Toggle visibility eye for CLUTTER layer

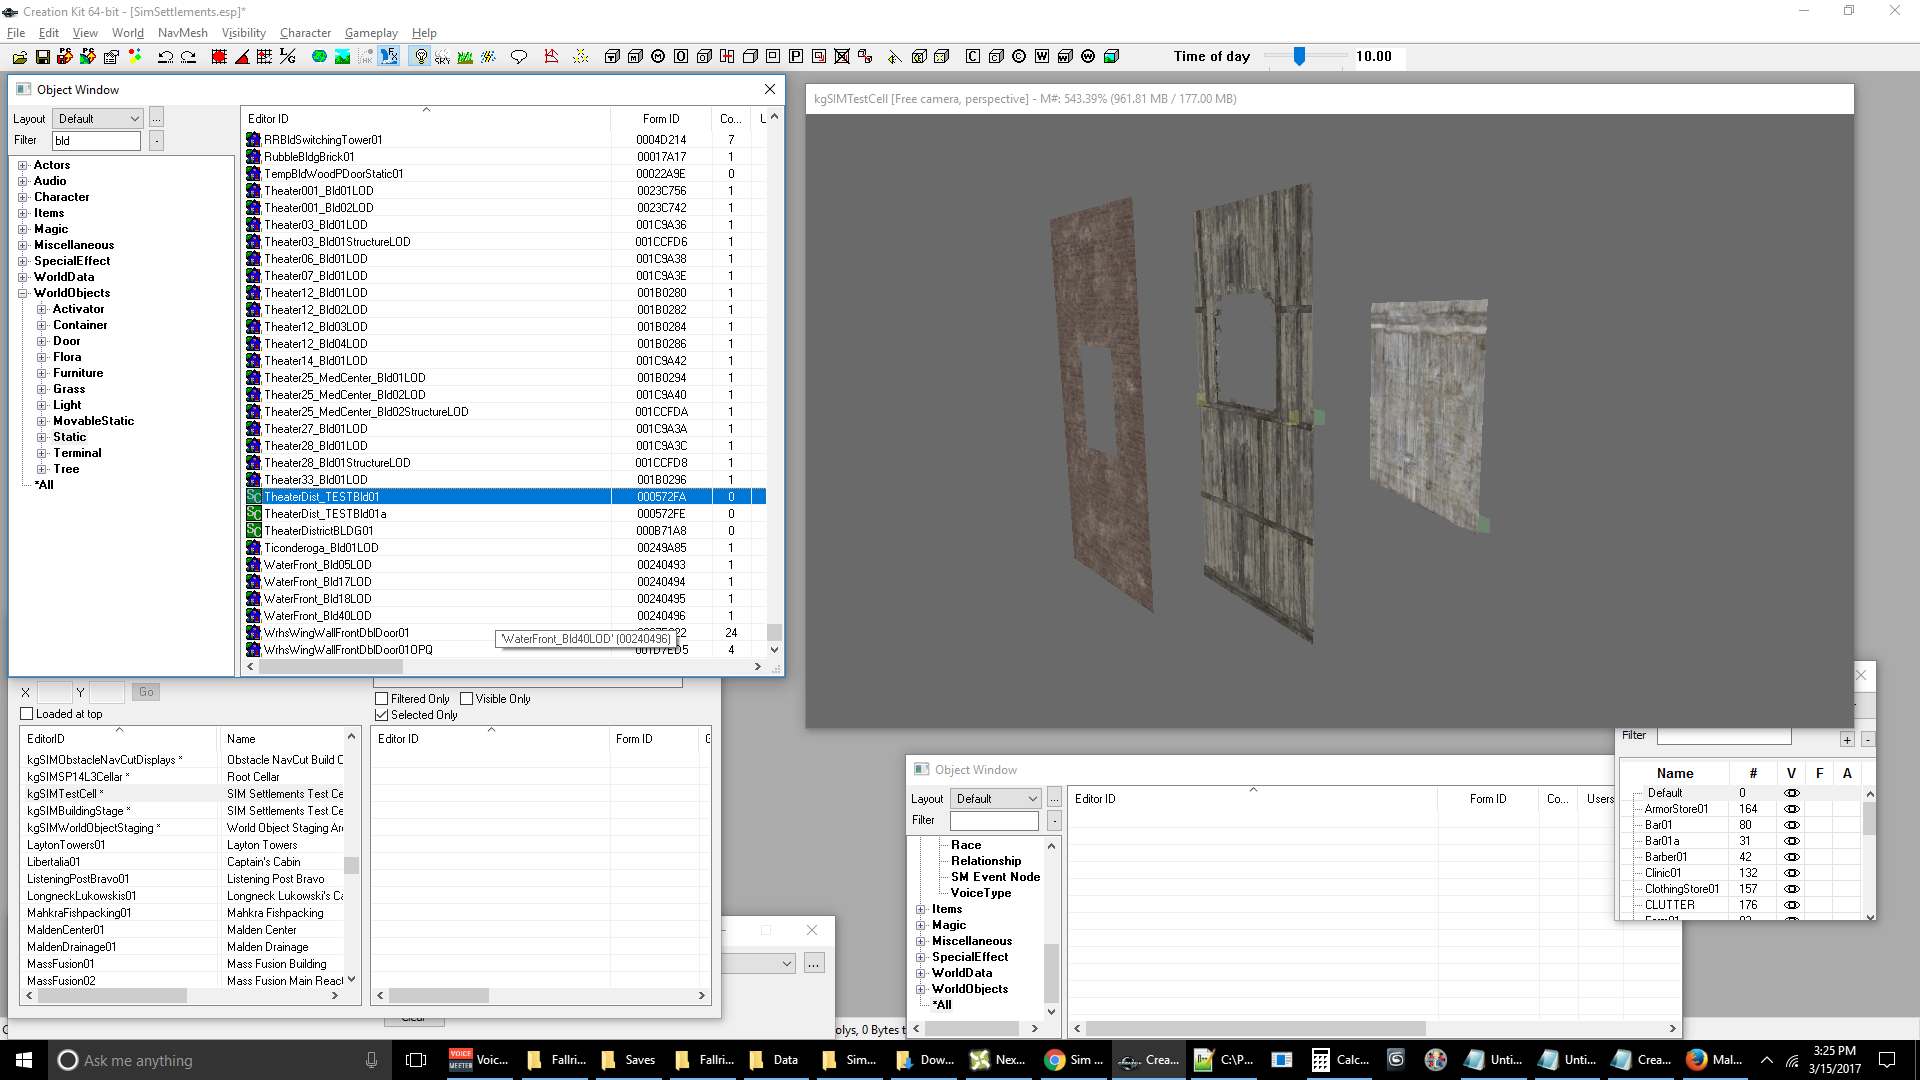coord(1792,905)
